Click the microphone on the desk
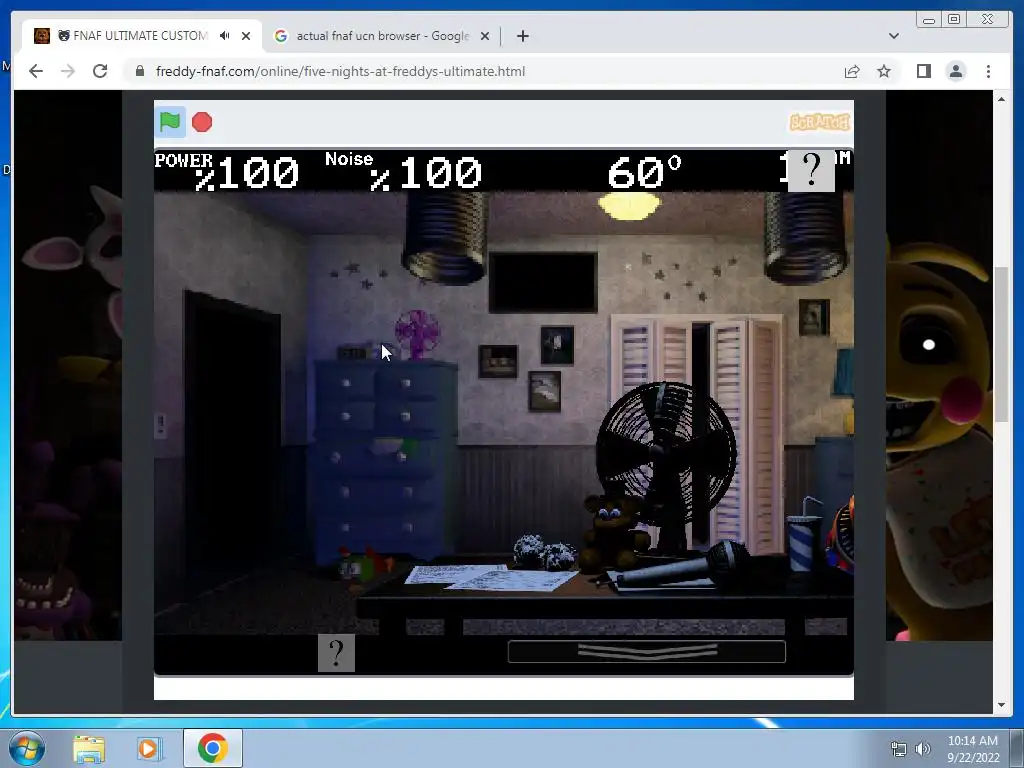Viewport: 1024px width, 768px height. pos(682,567)
